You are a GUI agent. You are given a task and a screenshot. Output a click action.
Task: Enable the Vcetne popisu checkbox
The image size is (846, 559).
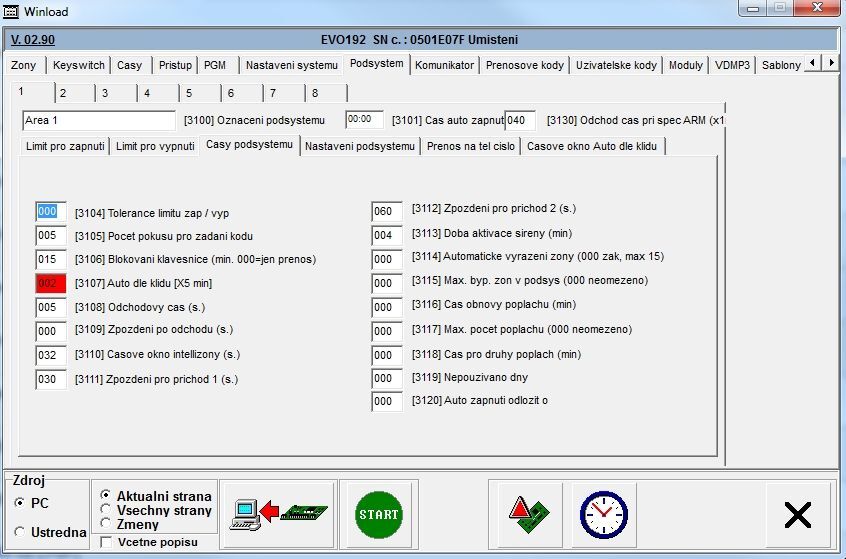coord(106,542)
